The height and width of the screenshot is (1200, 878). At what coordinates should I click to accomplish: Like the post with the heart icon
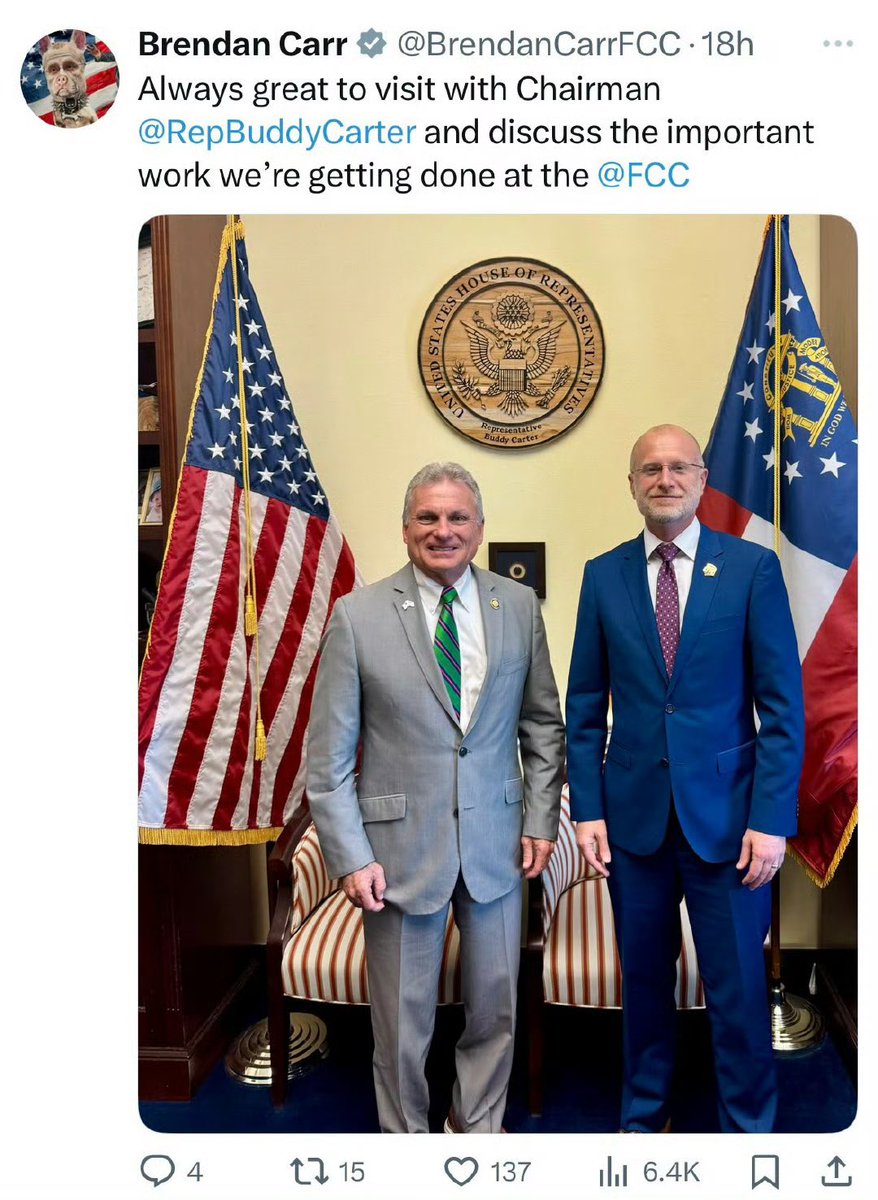pyautogui.click(x=460, y=1171)
